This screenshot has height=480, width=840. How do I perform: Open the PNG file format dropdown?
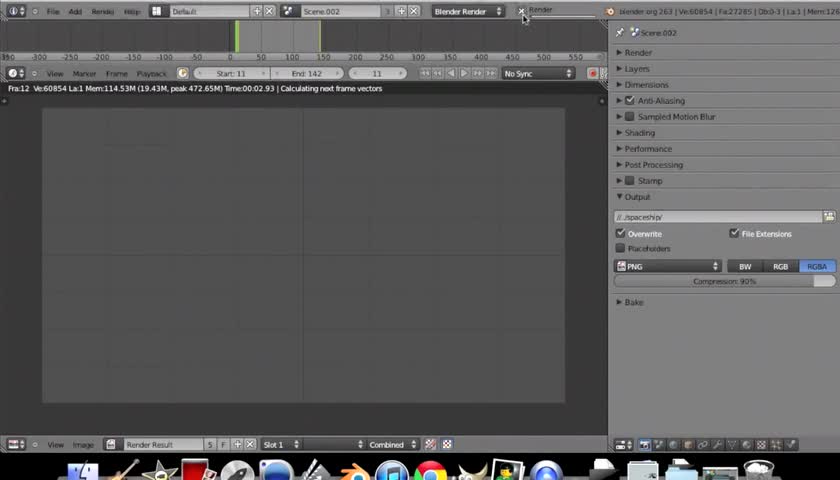(x=668, y=266)
